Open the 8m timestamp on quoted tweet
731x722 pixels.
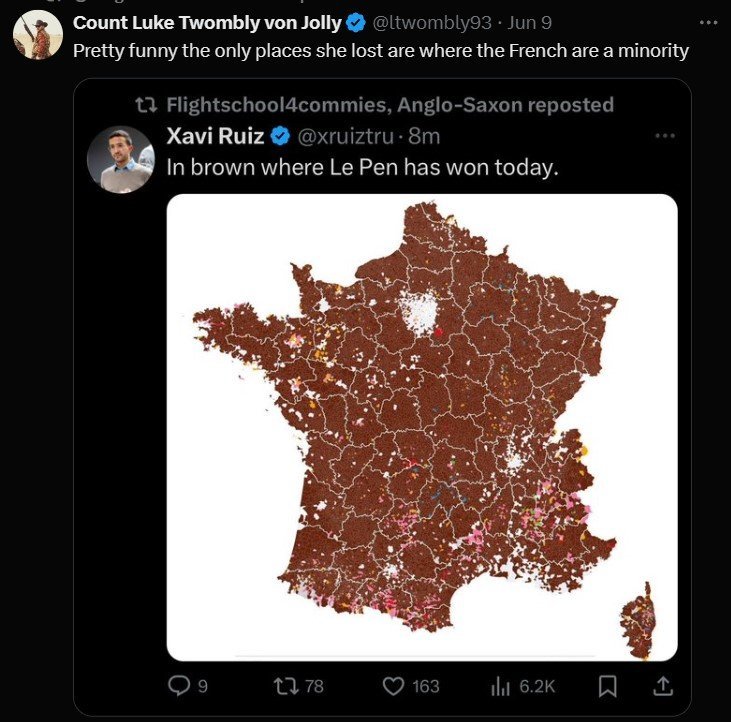pos(424,137)
